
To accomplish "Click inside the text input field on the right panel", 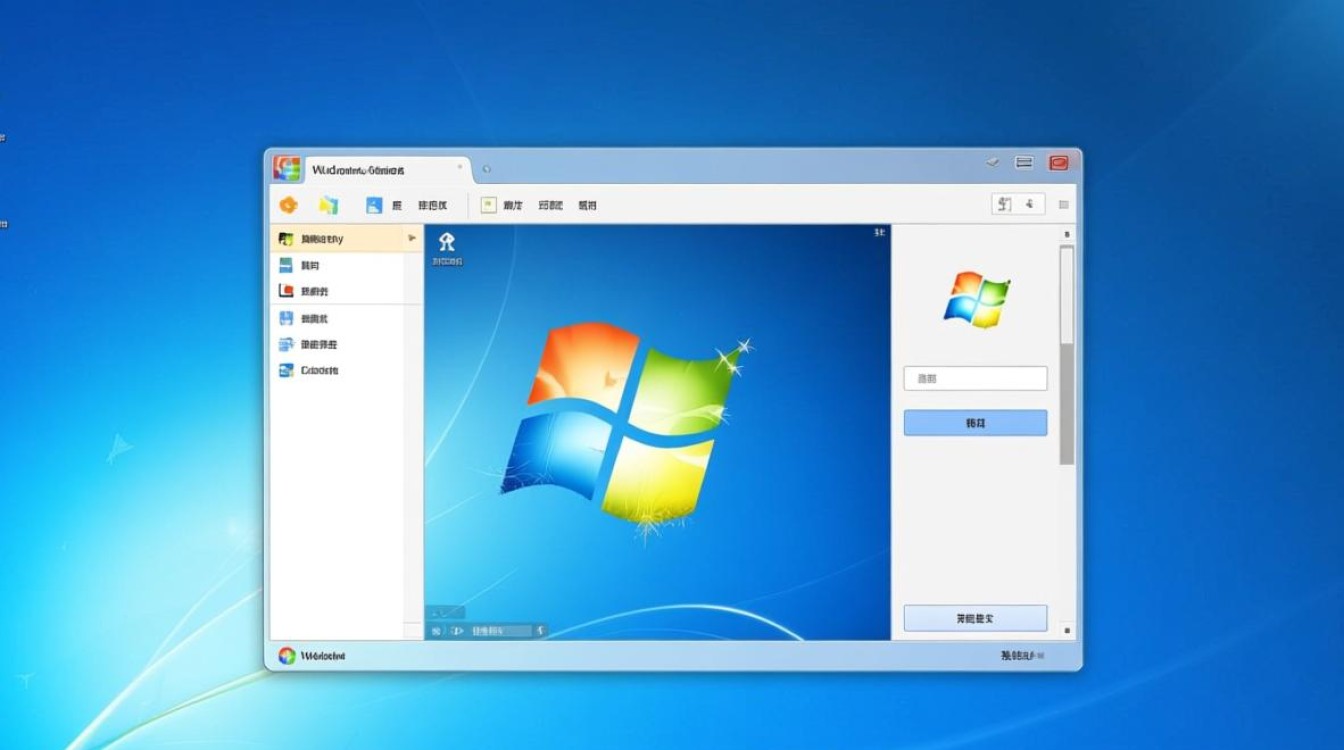I will (974, 377).
